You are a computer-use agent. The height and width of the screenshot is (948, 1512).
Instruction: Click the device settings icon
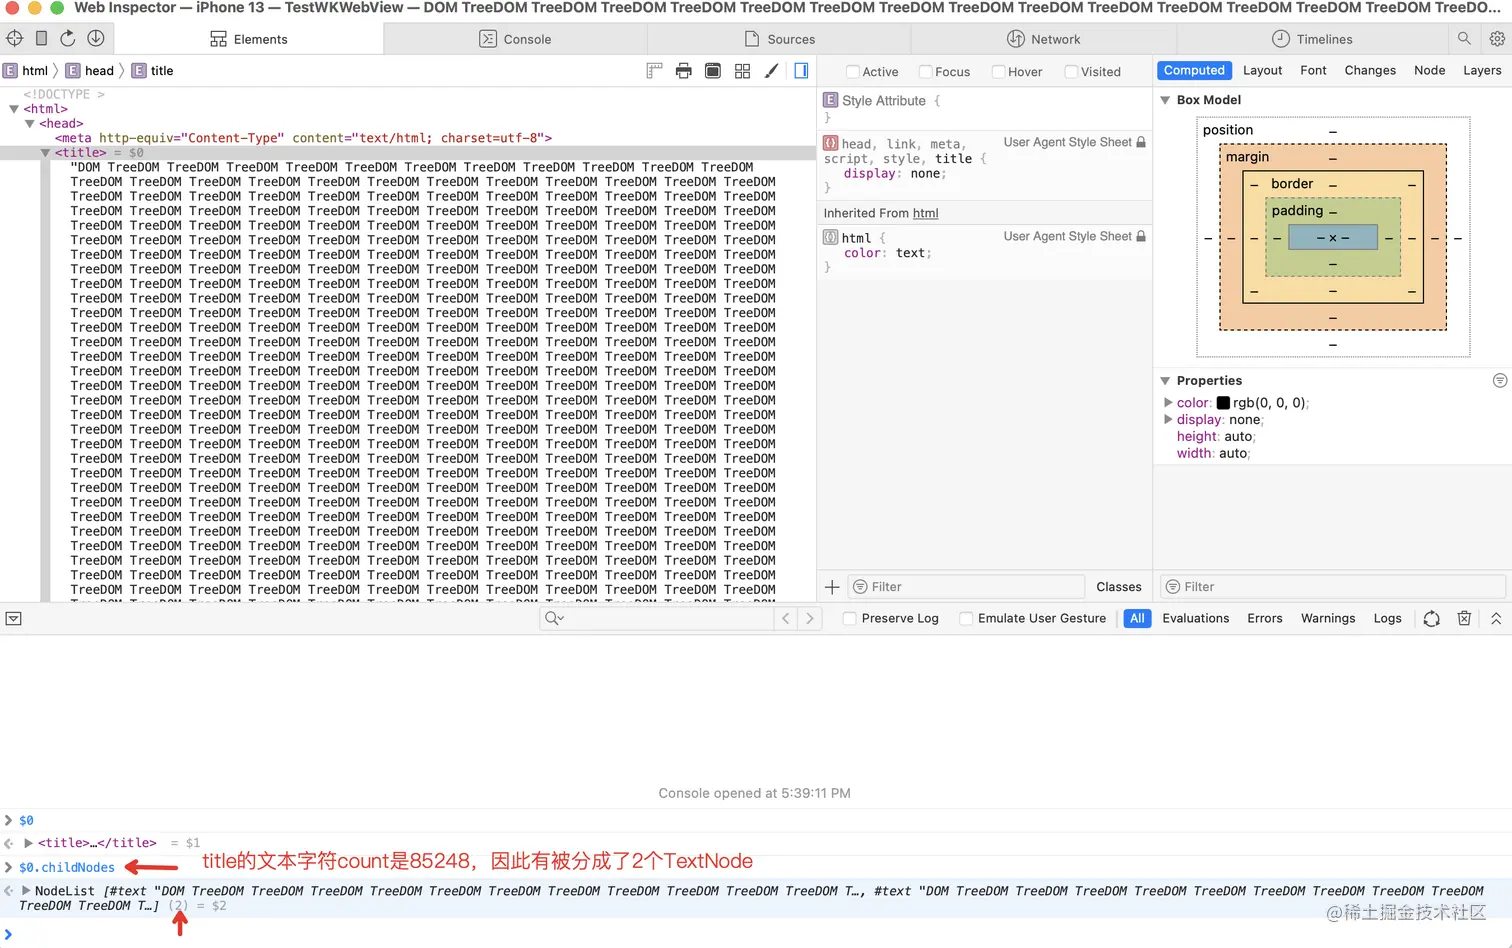pyautogui.click(x=41, y=39)
